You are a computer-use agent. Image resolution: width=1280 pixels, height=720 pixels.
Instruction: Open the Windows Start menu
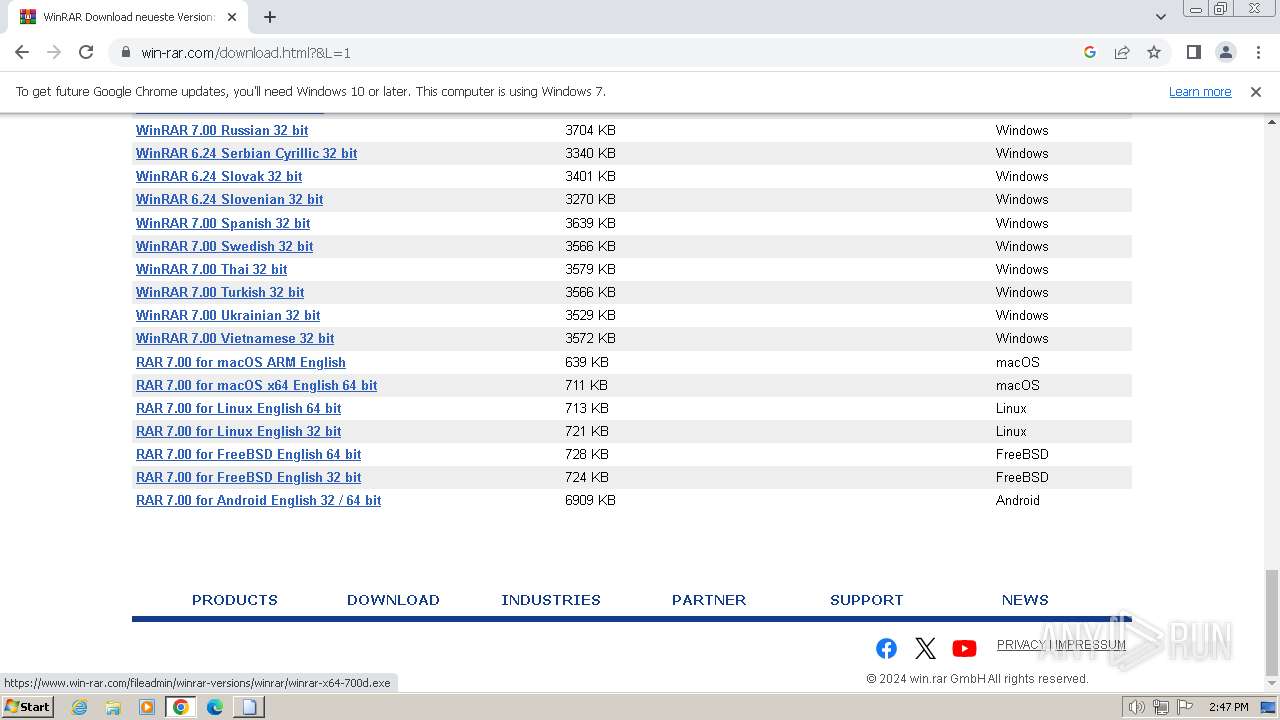click(28, 706)
